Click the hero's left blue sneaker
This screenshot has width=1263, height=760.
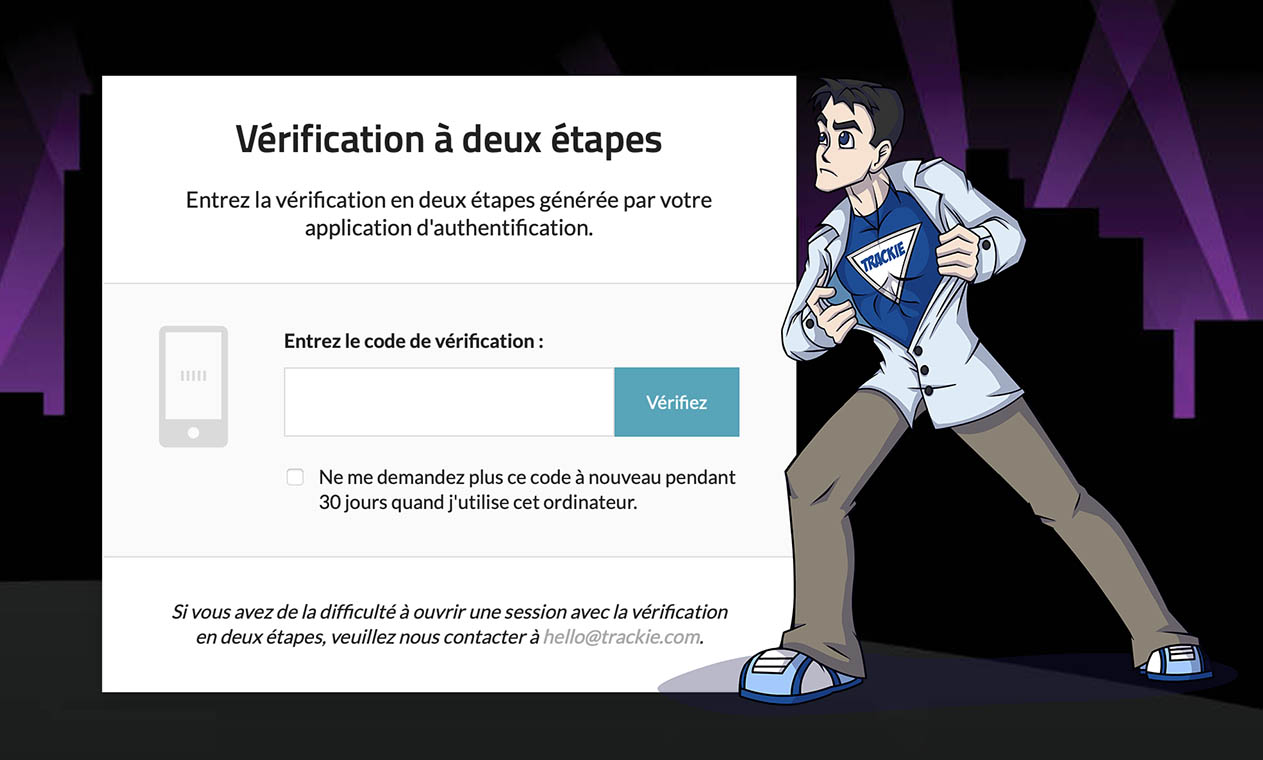click(795, 675)
